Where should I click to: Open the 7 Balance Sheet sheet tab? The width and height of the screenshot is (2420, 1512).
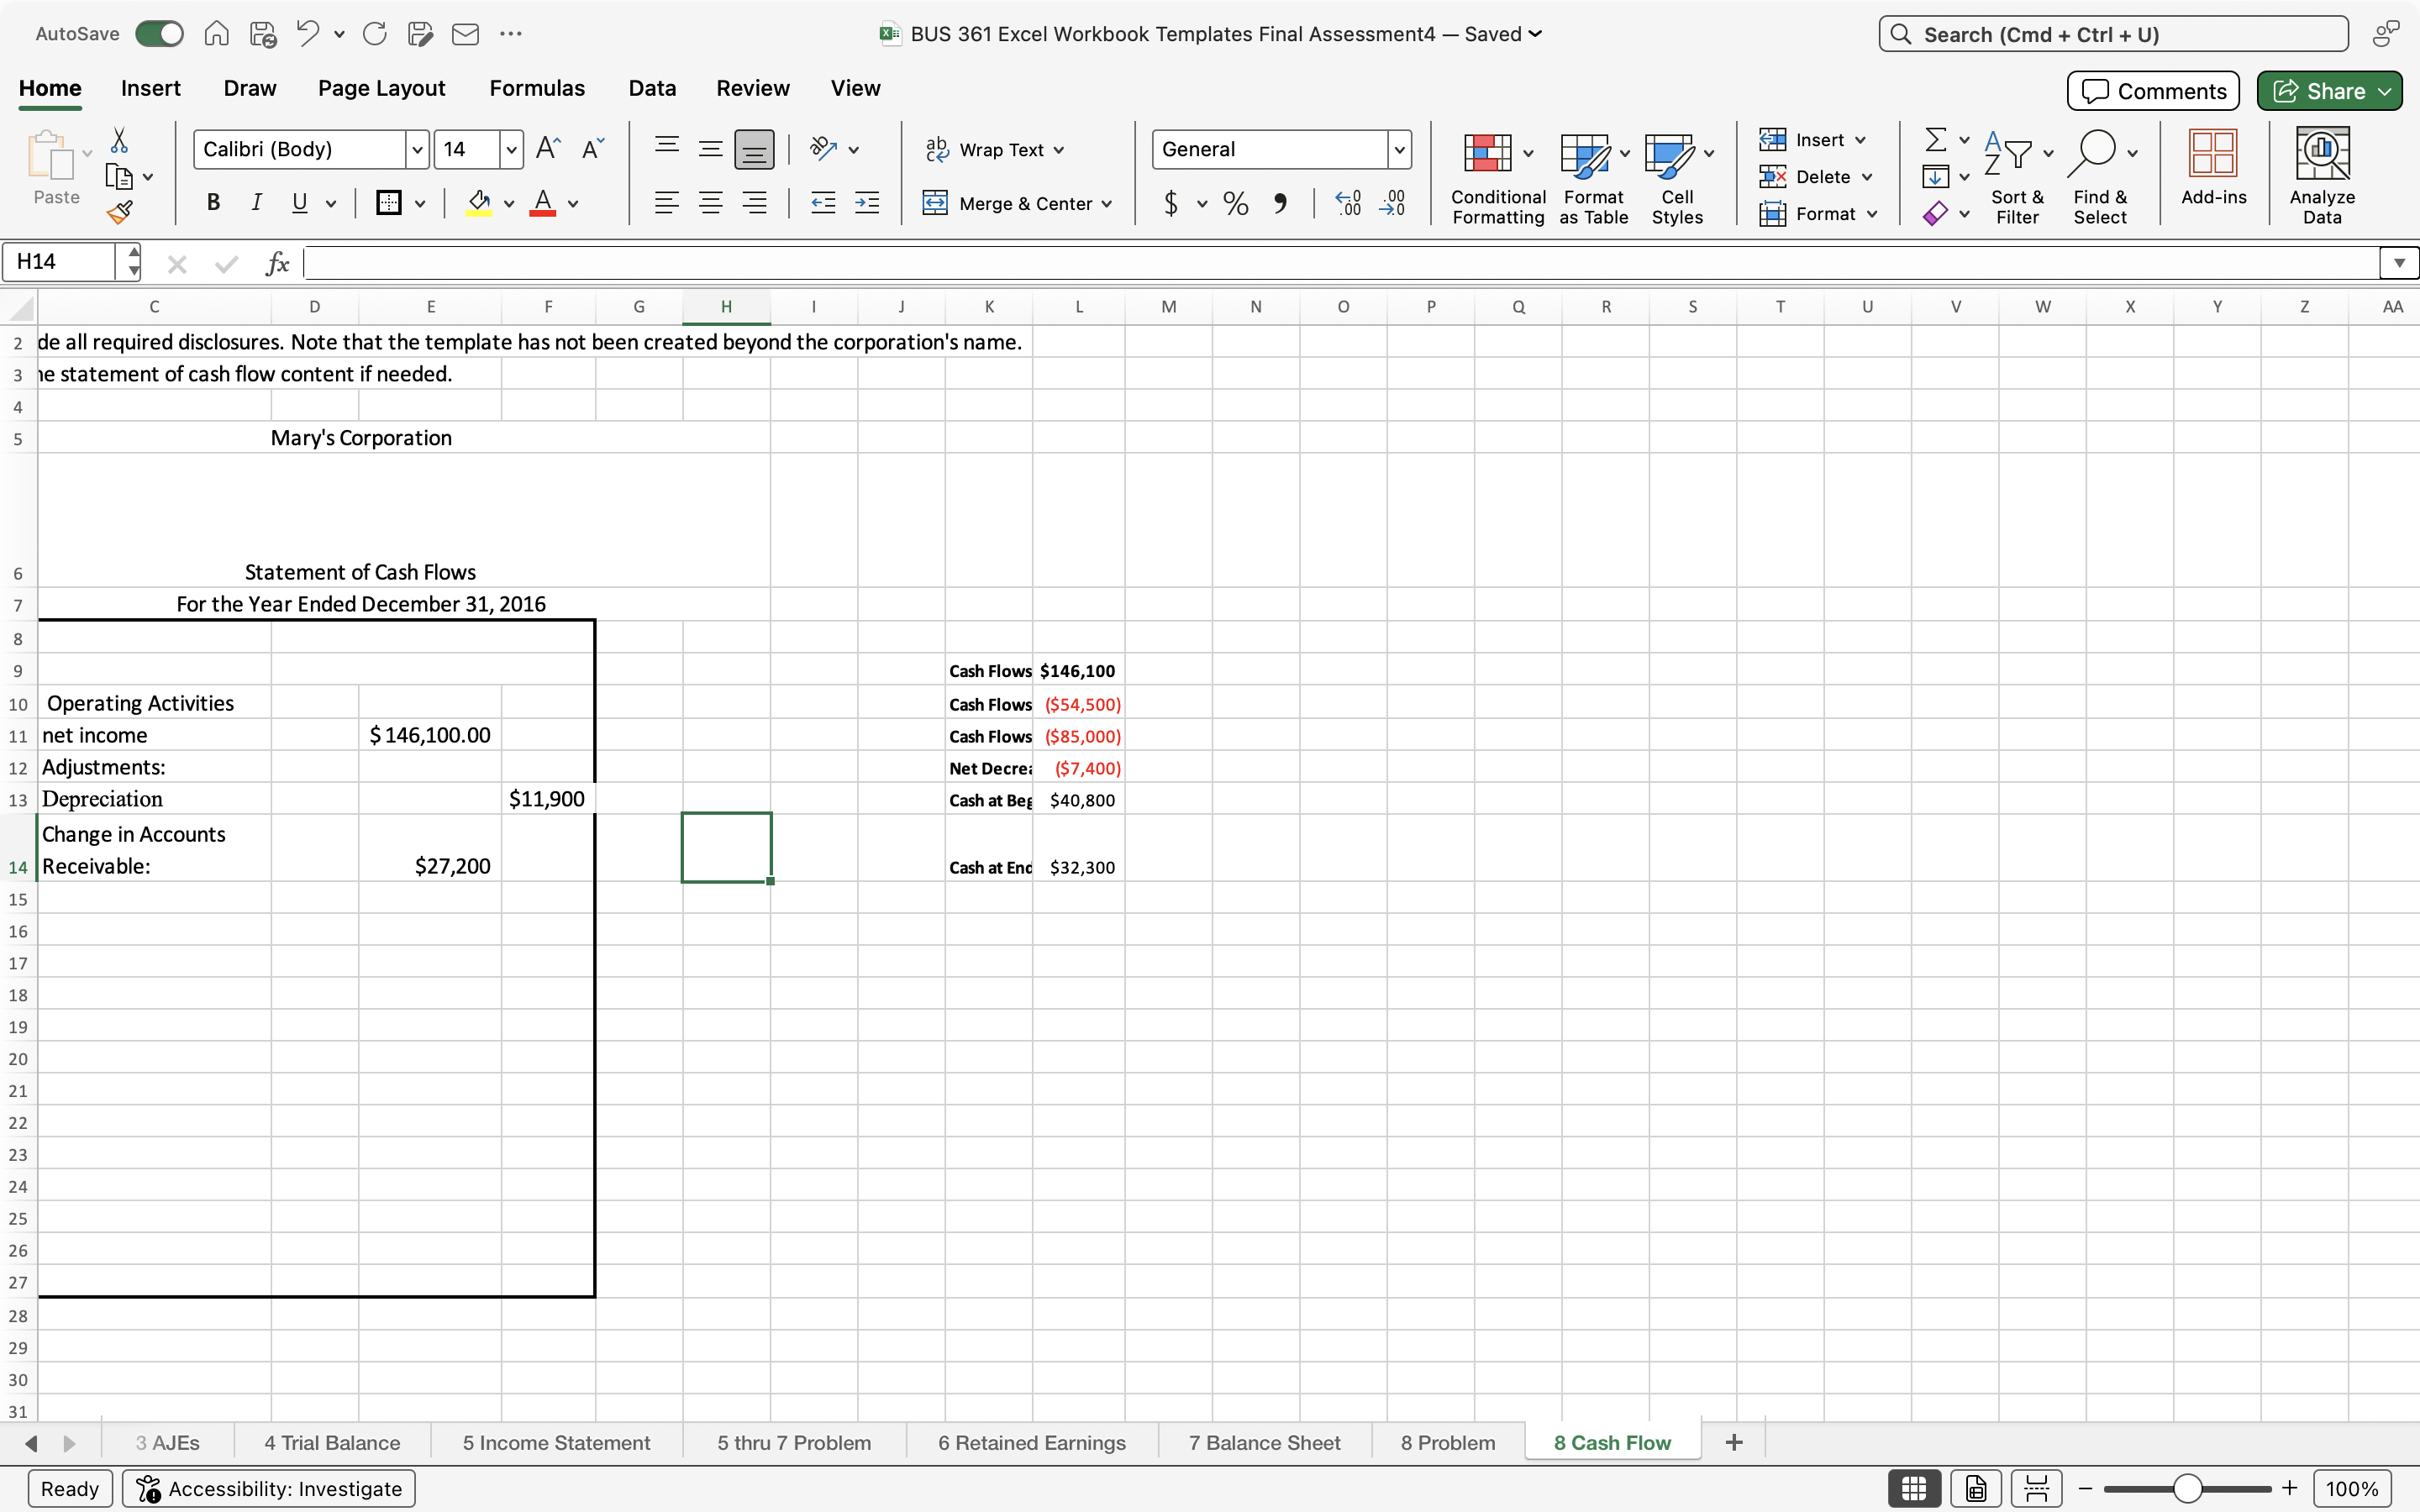coord(1264,1441)
